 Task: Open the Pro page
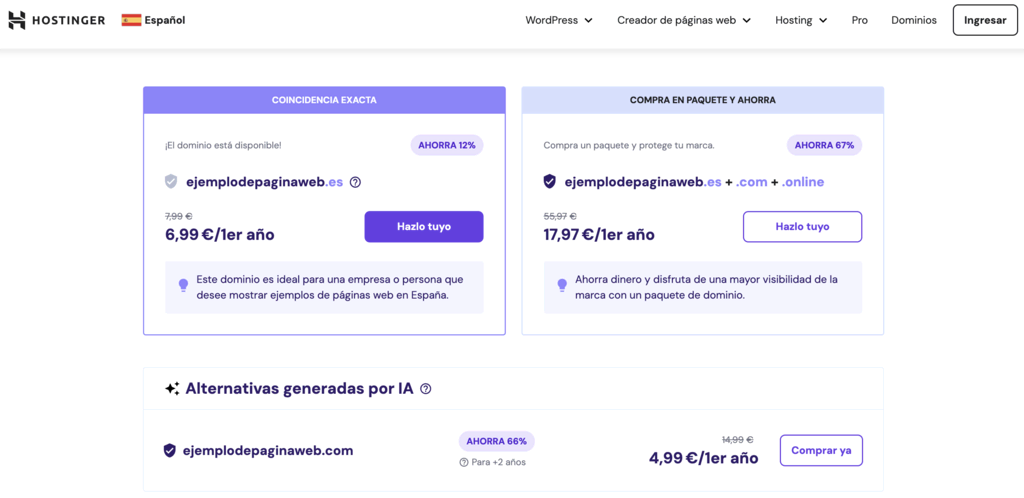[x=859, y=20]
